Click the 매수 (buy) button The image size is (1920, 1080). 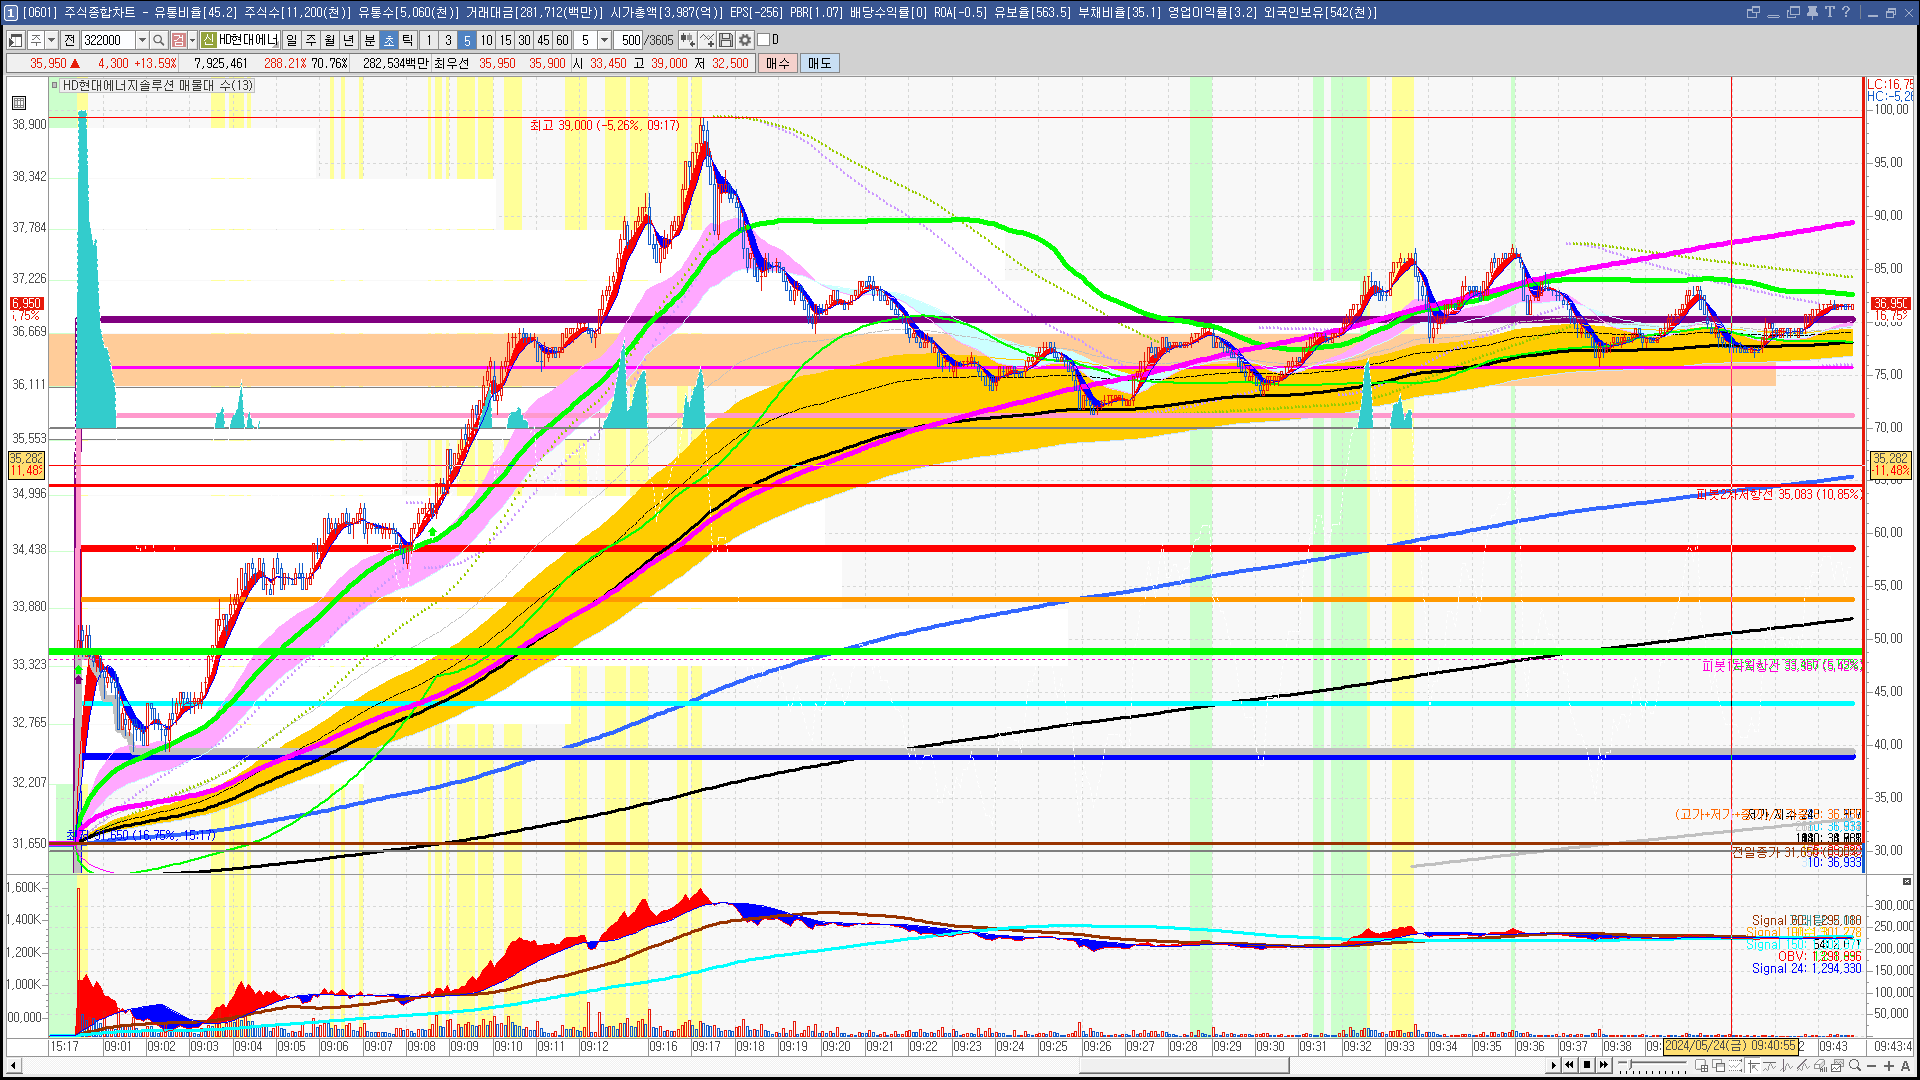(x=778, y=63)
